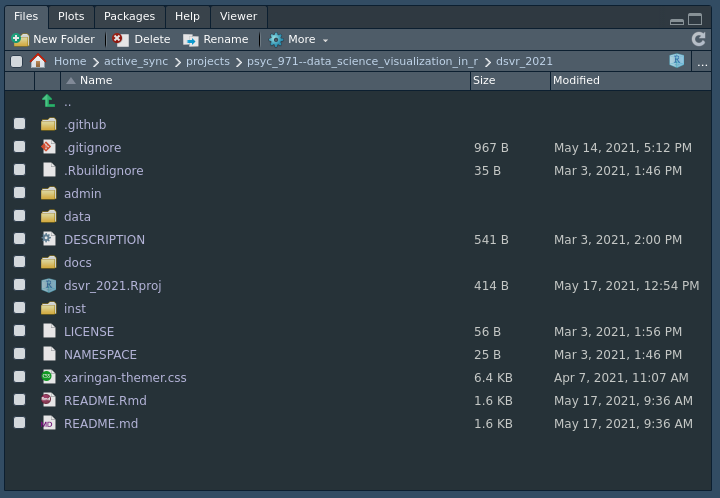Click the Home directory house icon
720x498 pixels.
point(38,61)
